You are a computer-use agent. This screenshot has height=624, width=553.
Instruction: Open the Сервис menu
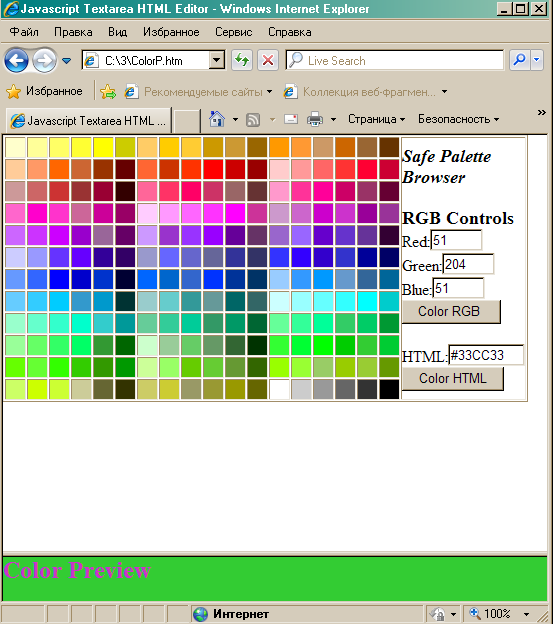coord(234,32)
